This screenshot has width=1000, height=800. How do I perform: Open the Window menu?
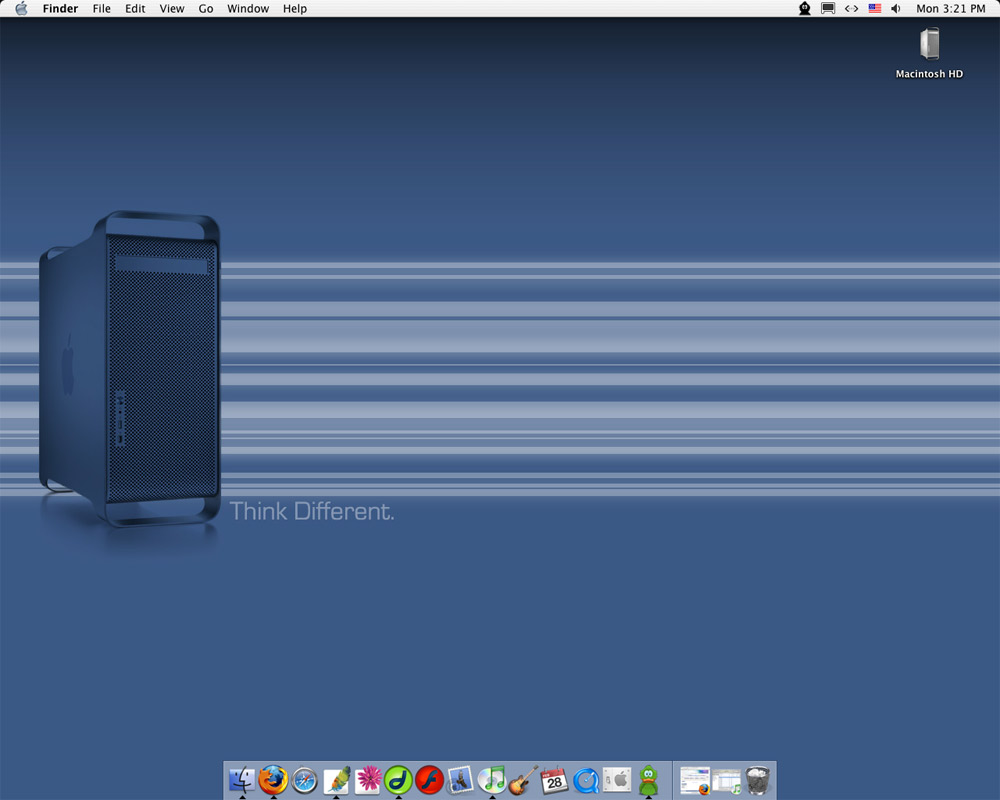(248, 8)
